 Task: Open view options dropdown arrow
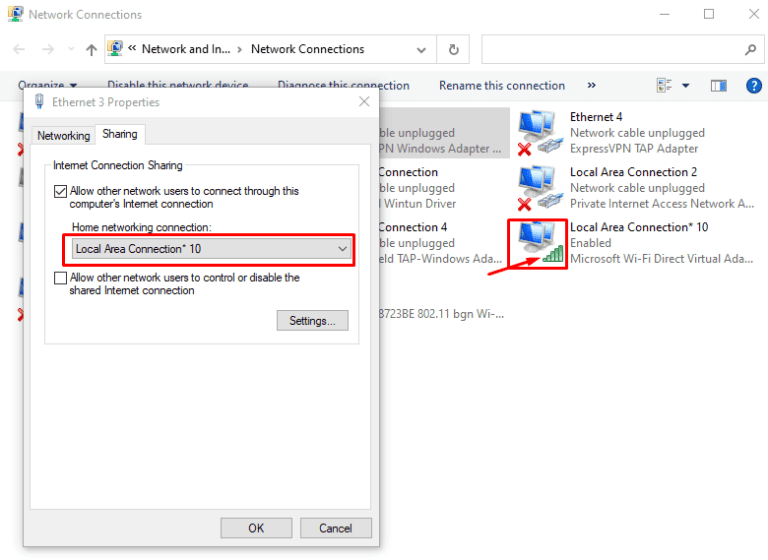(686, 86)
